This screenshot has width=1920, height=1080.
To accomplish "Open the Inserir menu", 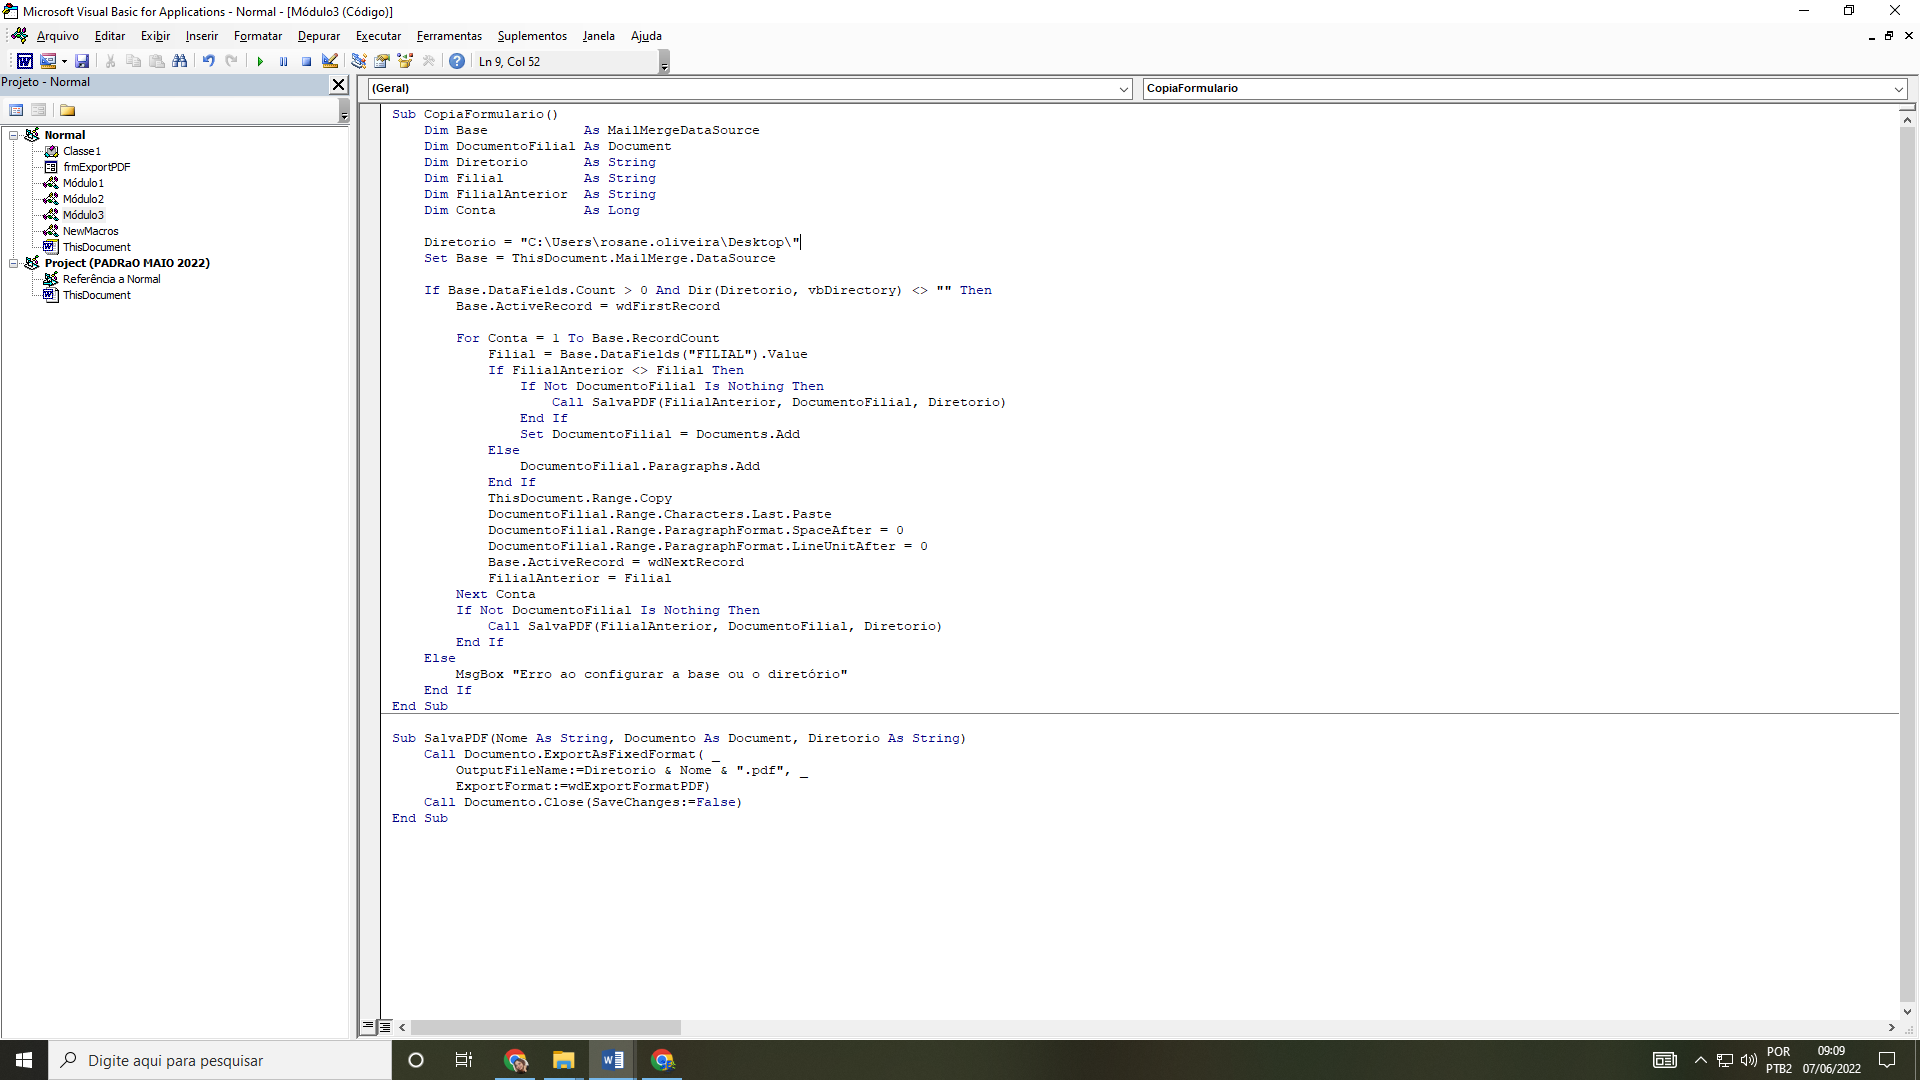I will pos(201,36).
